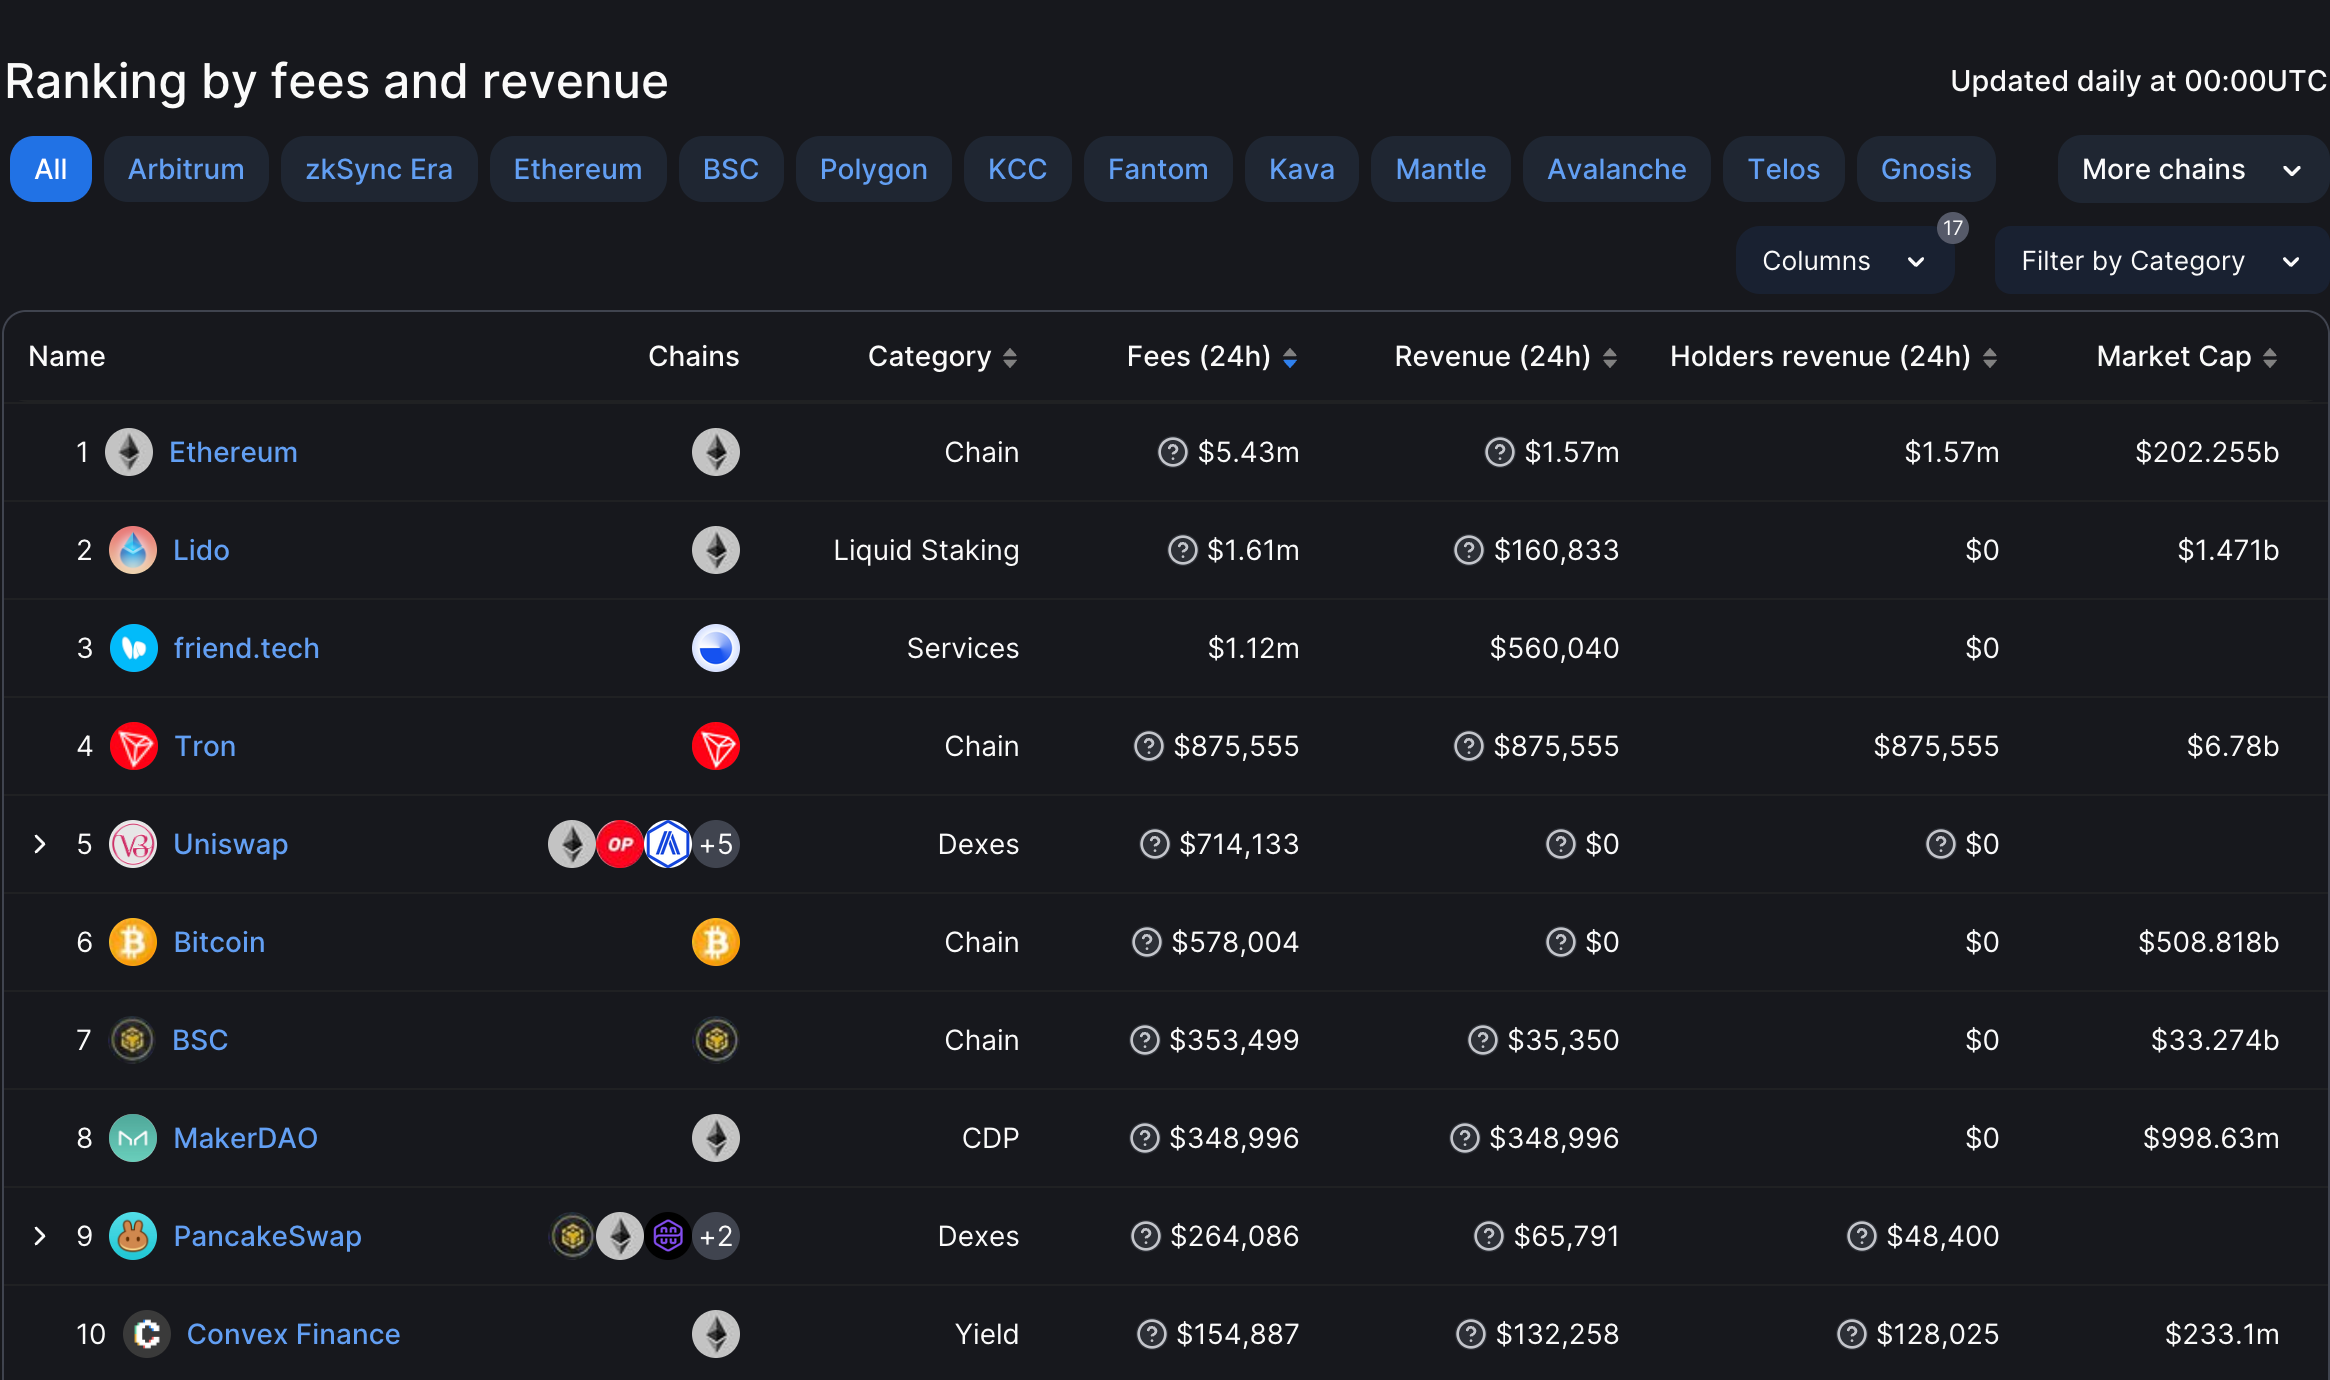
Task: Click the +5 more chains badge for Uniswap
Action: (x=716, y=844)
